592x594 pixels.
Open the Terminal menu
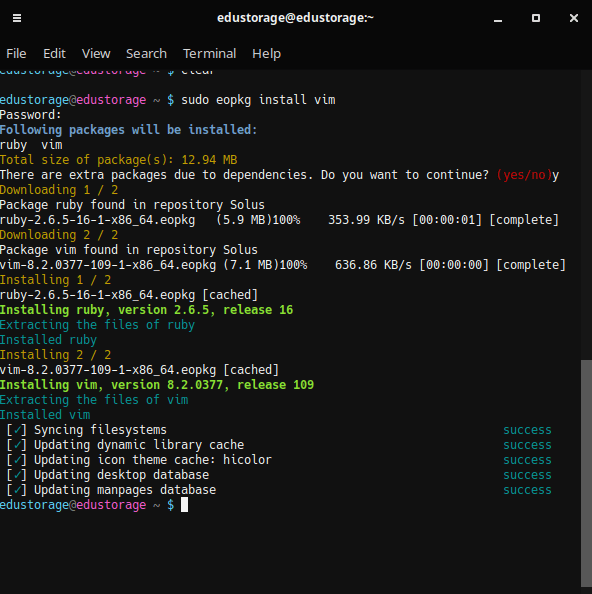click(209, 53)
